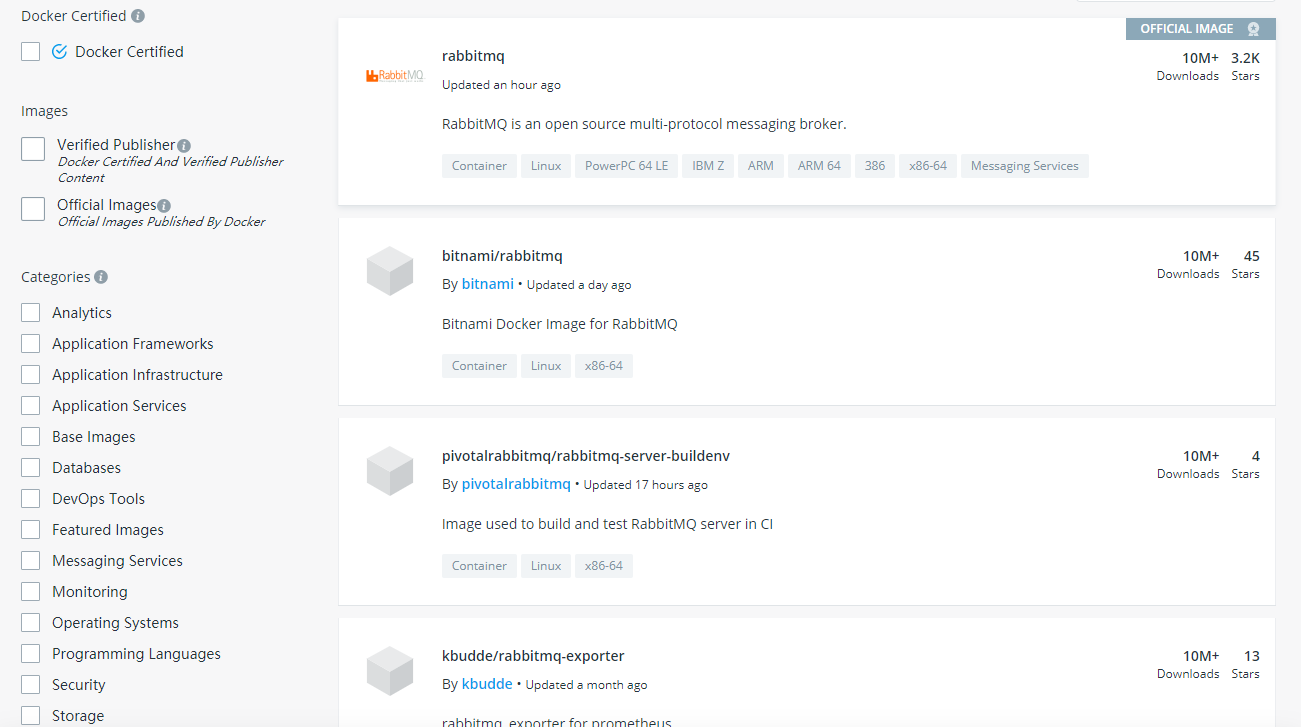Screen dimensions: 1301x727
Task: Click the RabbitMQ logo icon
Action: [394, 76]
